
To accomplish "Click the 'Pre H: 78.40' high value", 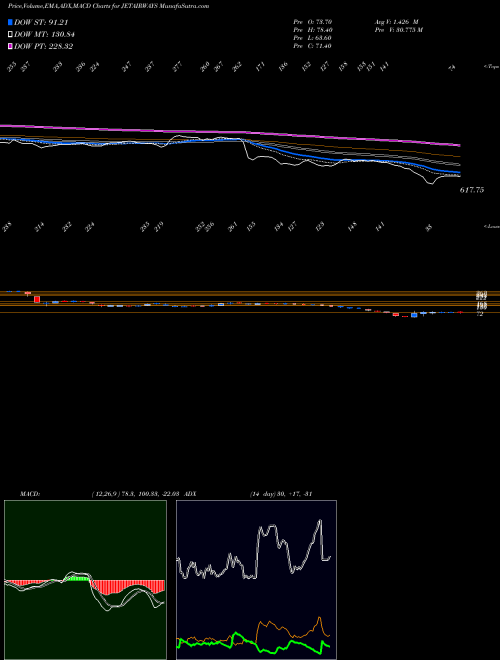I will click(x=312, y=30).
